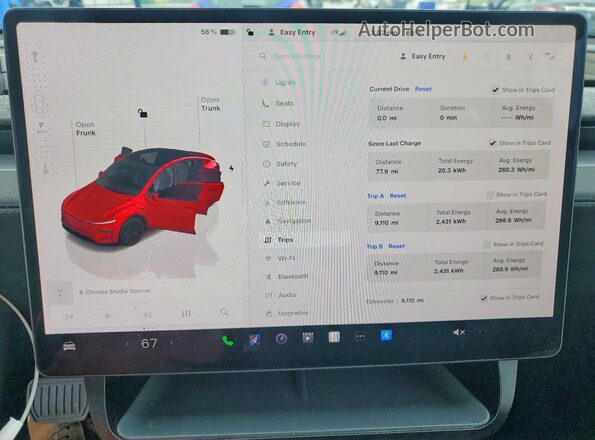
Task: Open the Navigation settings menu
Action: pyautogui.click(x=288, y=221)
